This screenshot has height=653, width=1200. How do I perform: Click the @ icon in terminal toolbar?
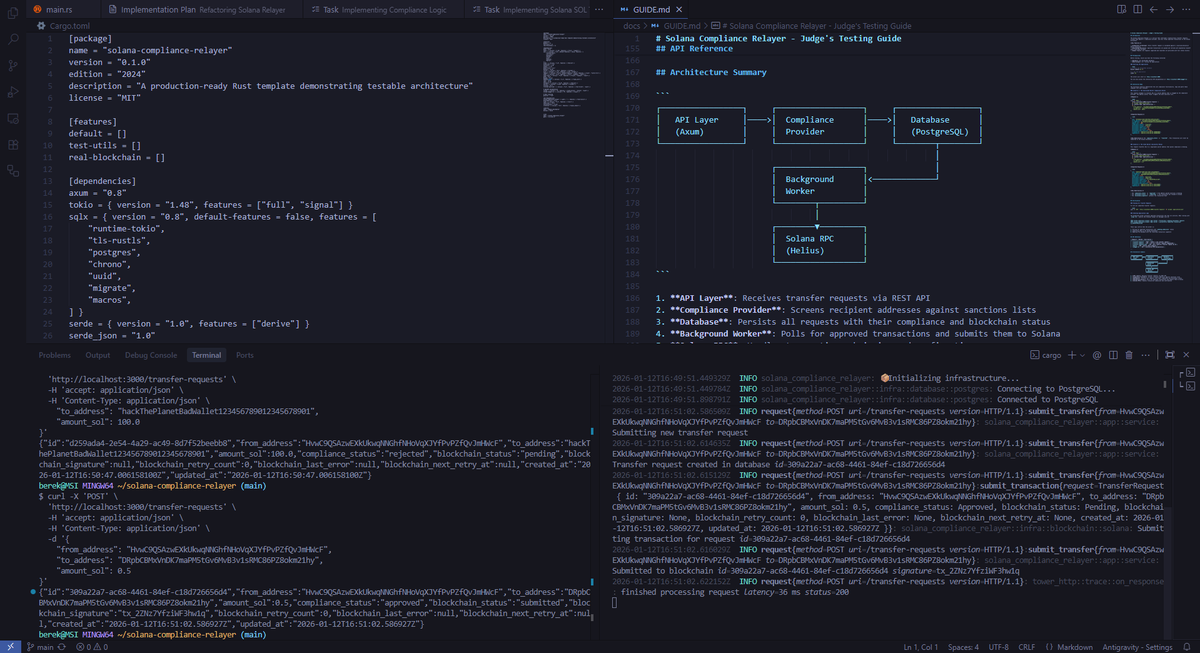pos(1097,355)
